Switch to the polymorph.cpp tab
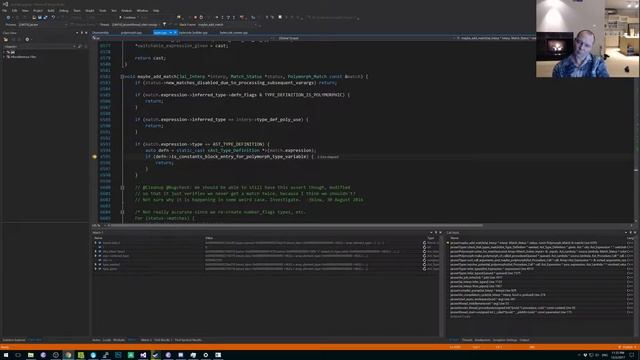 coord(131,33)
